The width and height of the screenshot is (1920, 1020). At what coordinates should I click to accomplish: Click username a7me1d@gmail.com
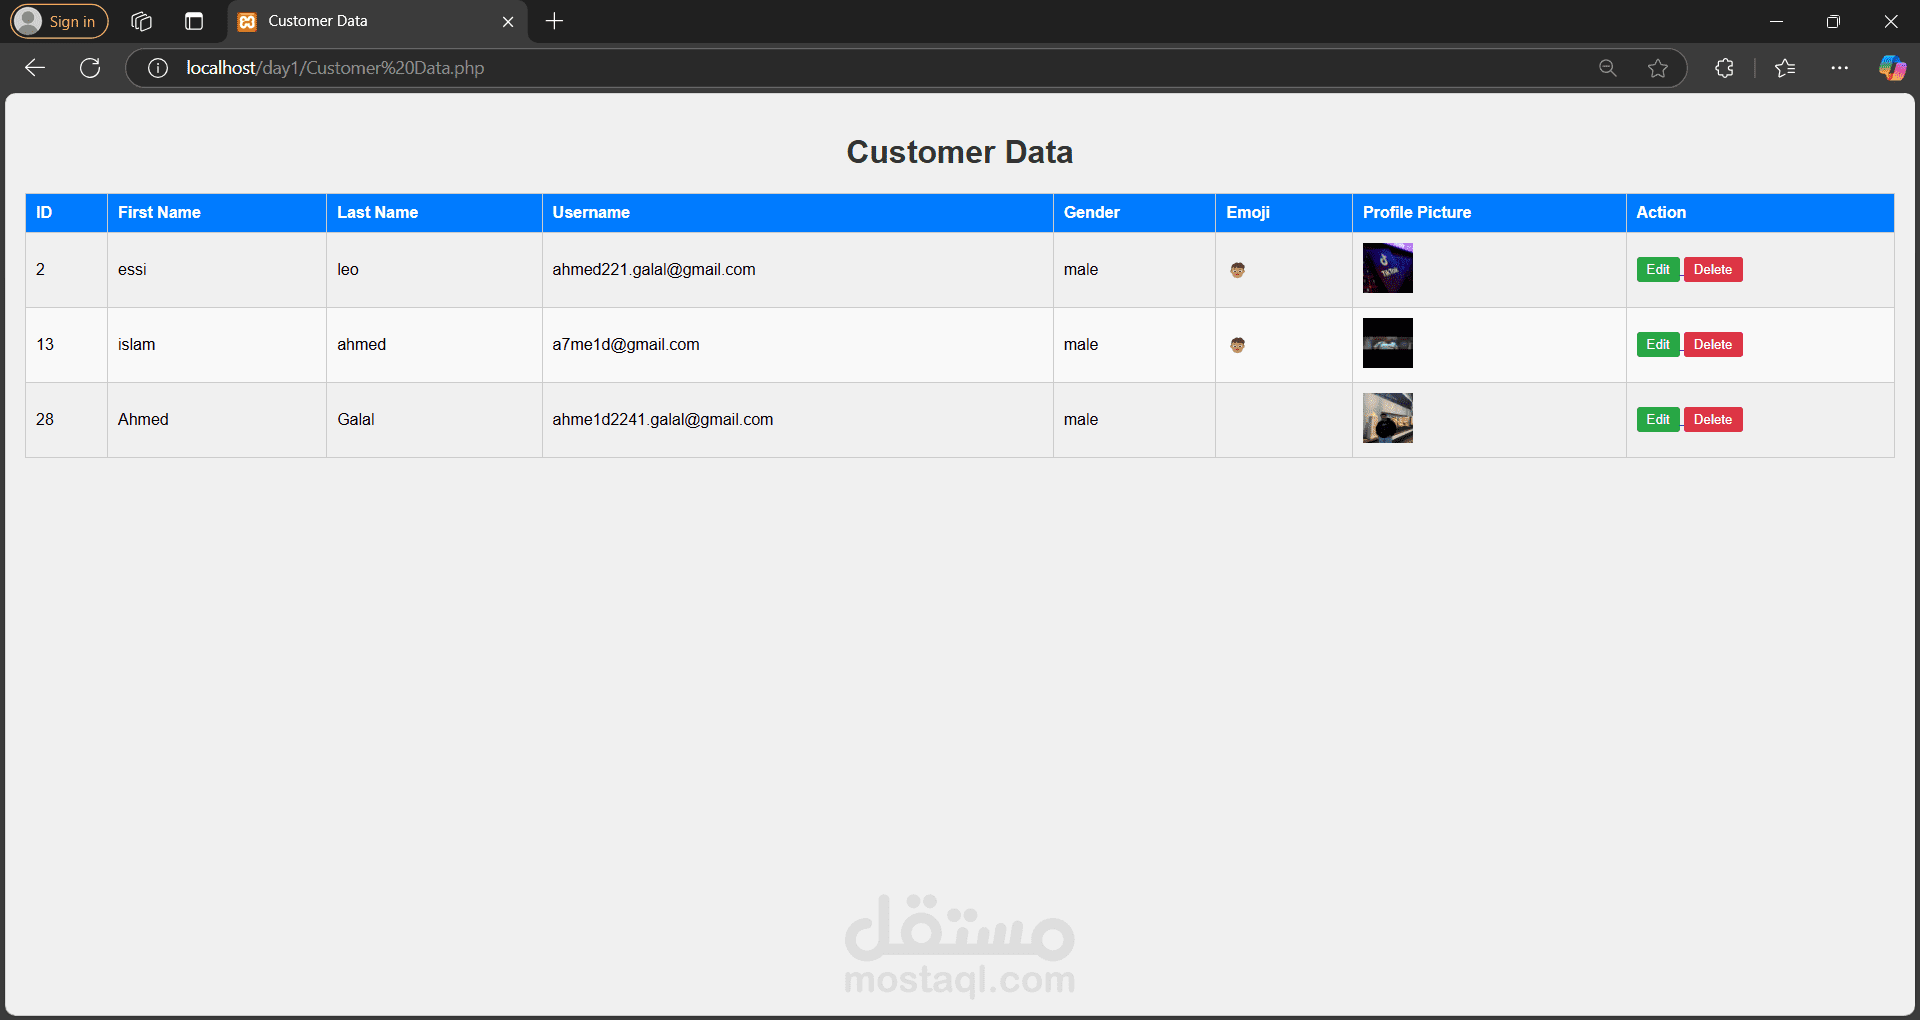tap(626, 345)
